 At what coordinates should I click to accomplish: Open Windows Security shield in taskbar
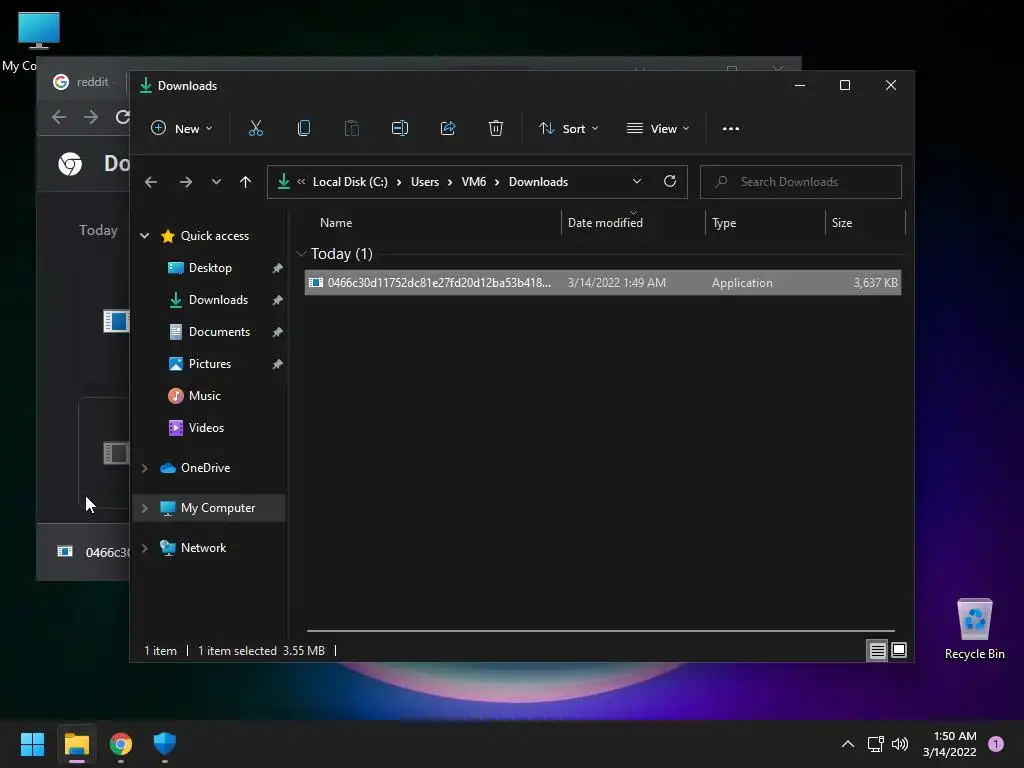165,744
